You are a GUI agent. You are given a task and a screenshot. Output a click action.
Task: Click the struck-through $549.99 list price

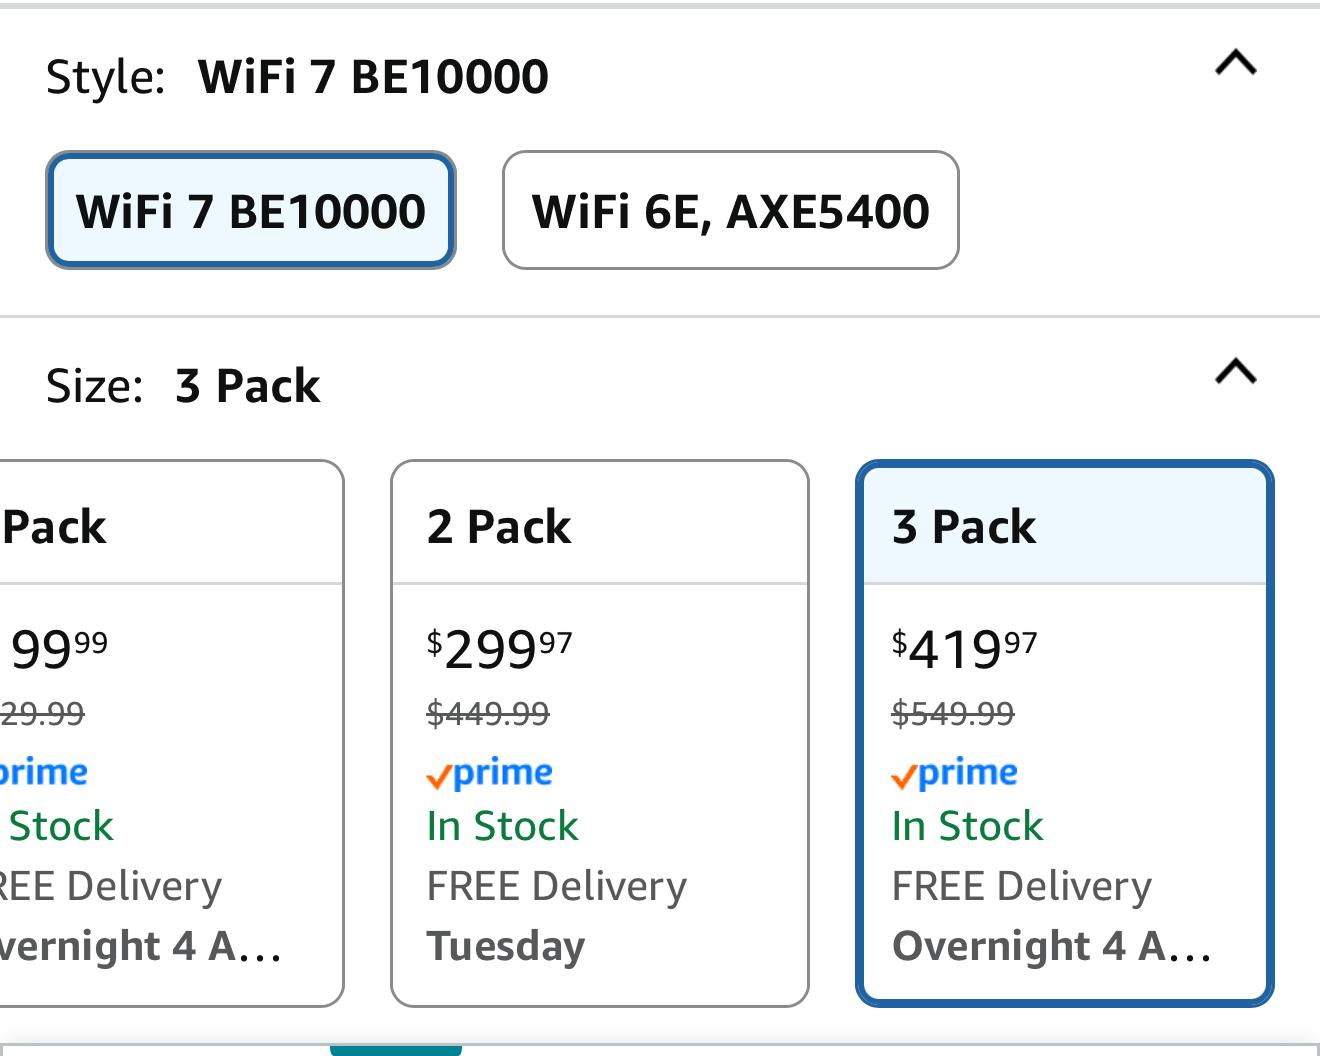tap(953, 714)
